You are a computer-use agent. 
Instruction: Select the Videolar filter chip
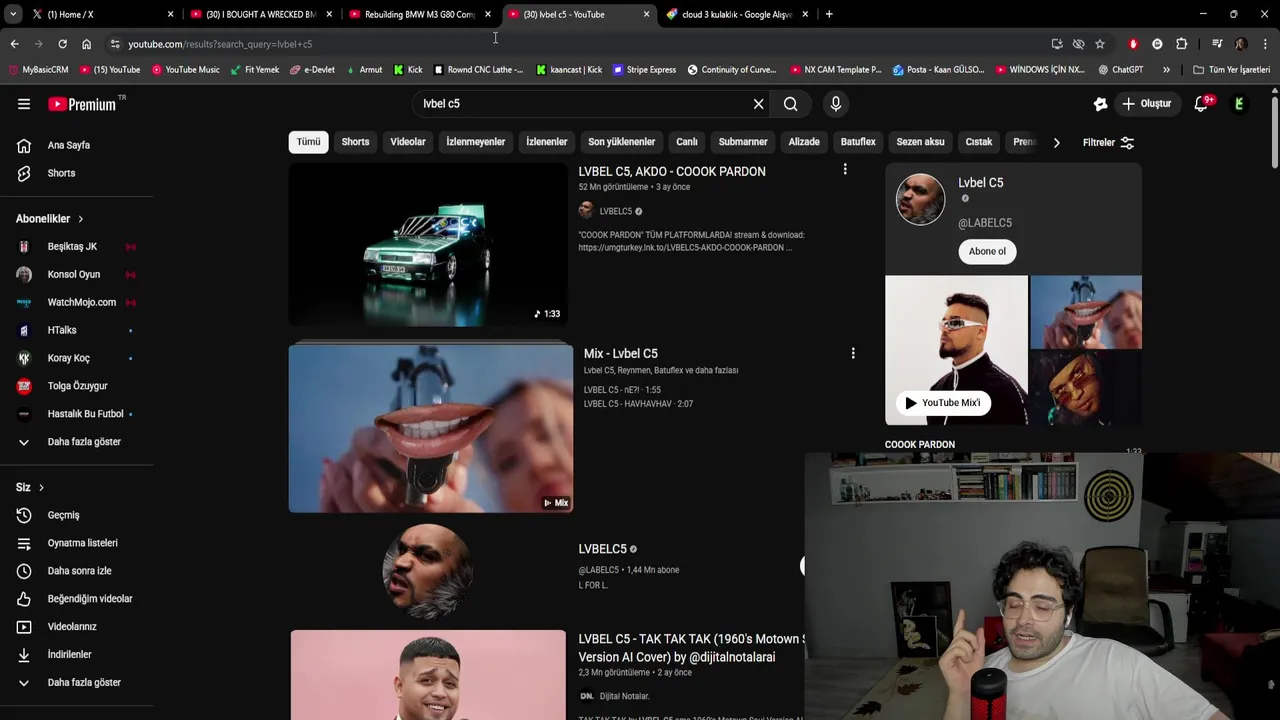tap(407, 142)
